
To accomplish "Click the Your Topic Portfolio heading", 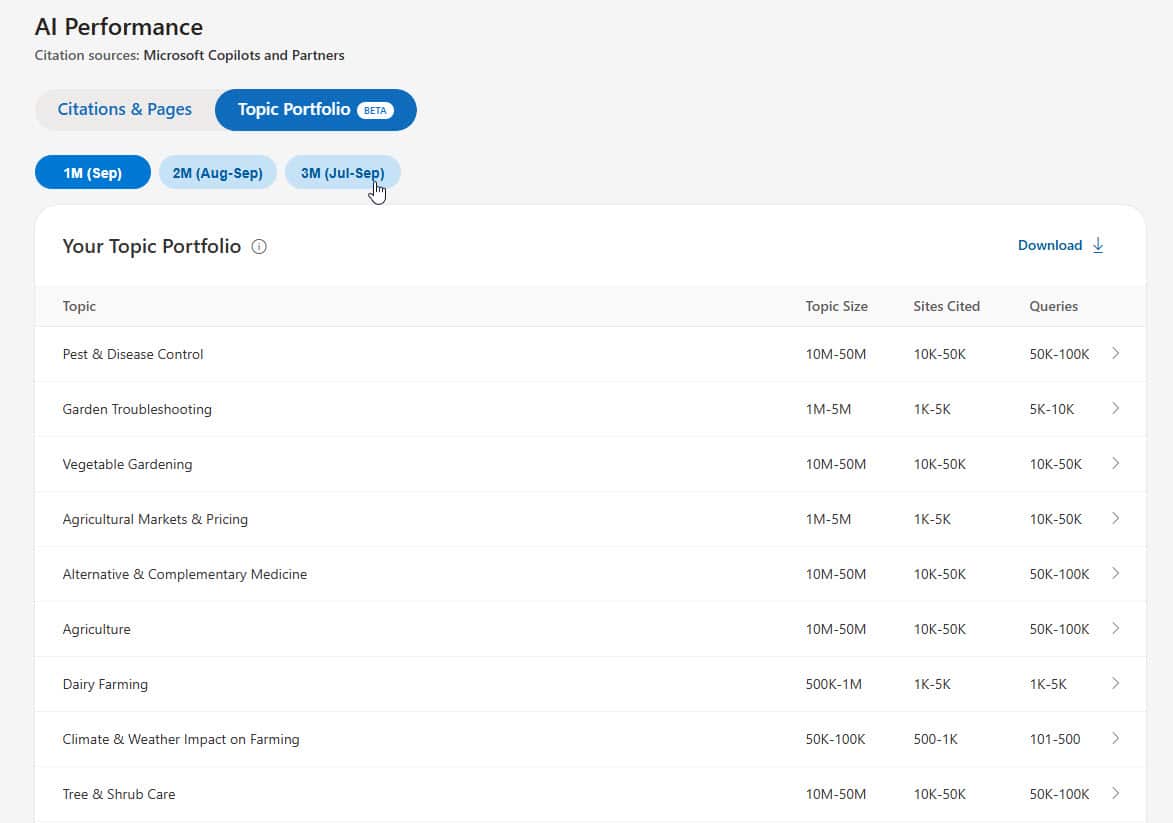I will 152,246.
